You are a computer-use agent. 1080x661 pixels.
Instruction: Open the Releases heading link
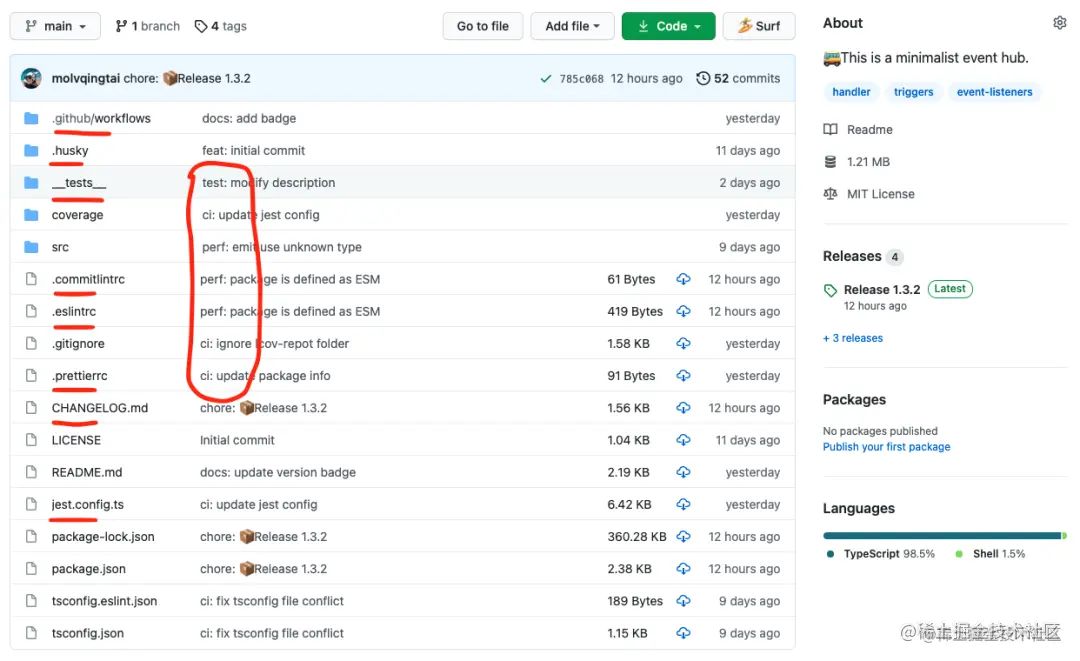[852, 256]
